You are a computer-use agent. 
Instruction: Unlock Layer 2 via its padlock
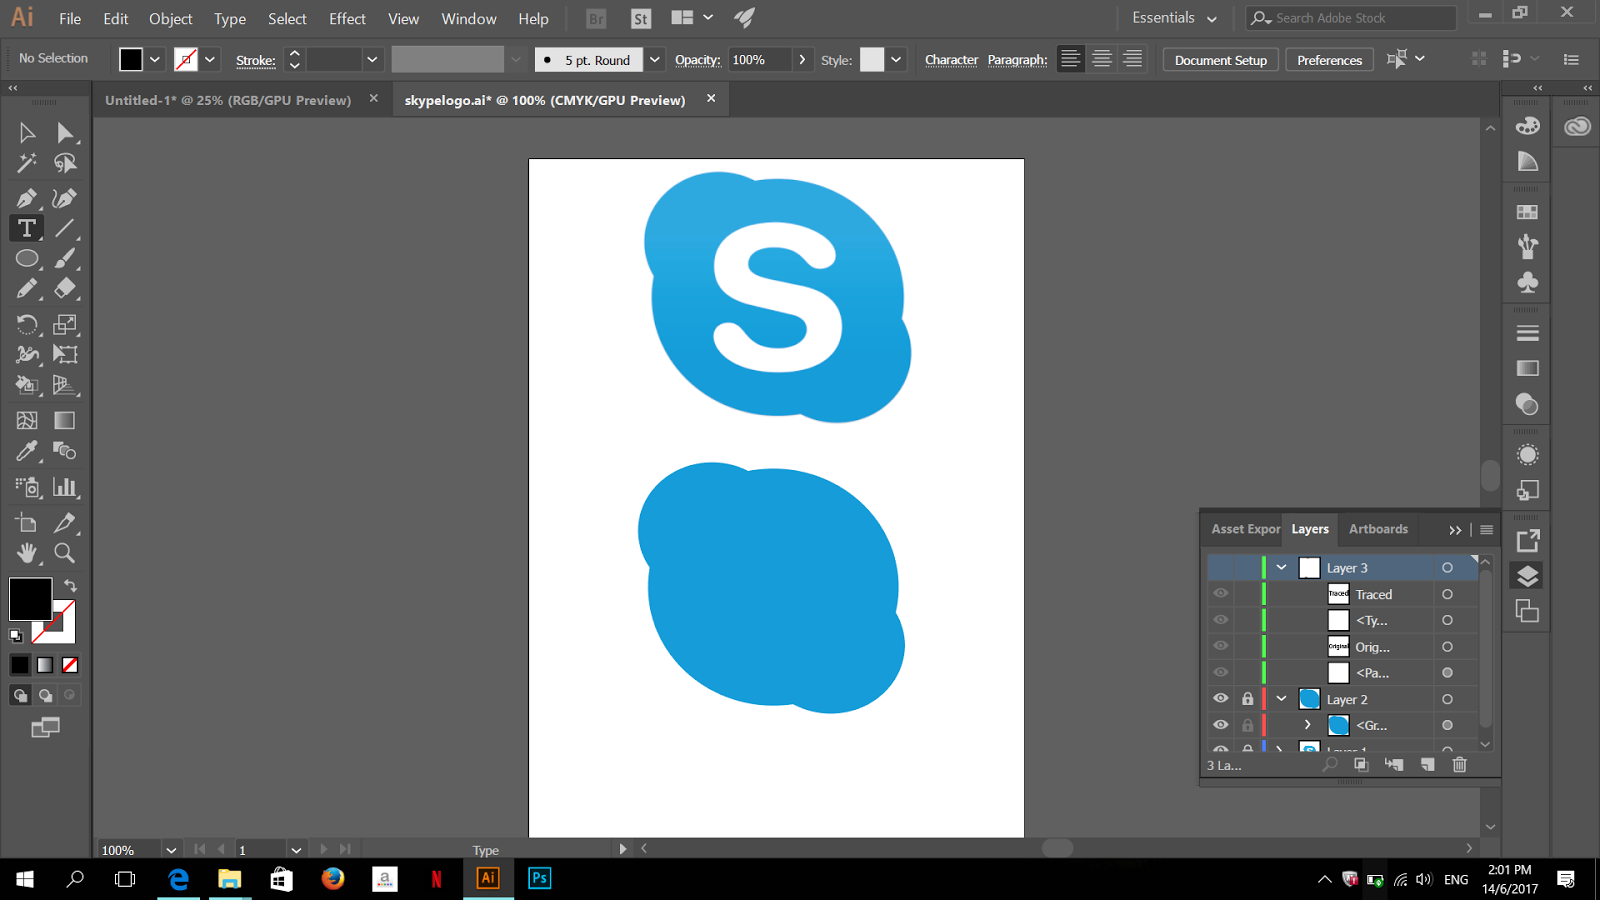pos(1247,699)
